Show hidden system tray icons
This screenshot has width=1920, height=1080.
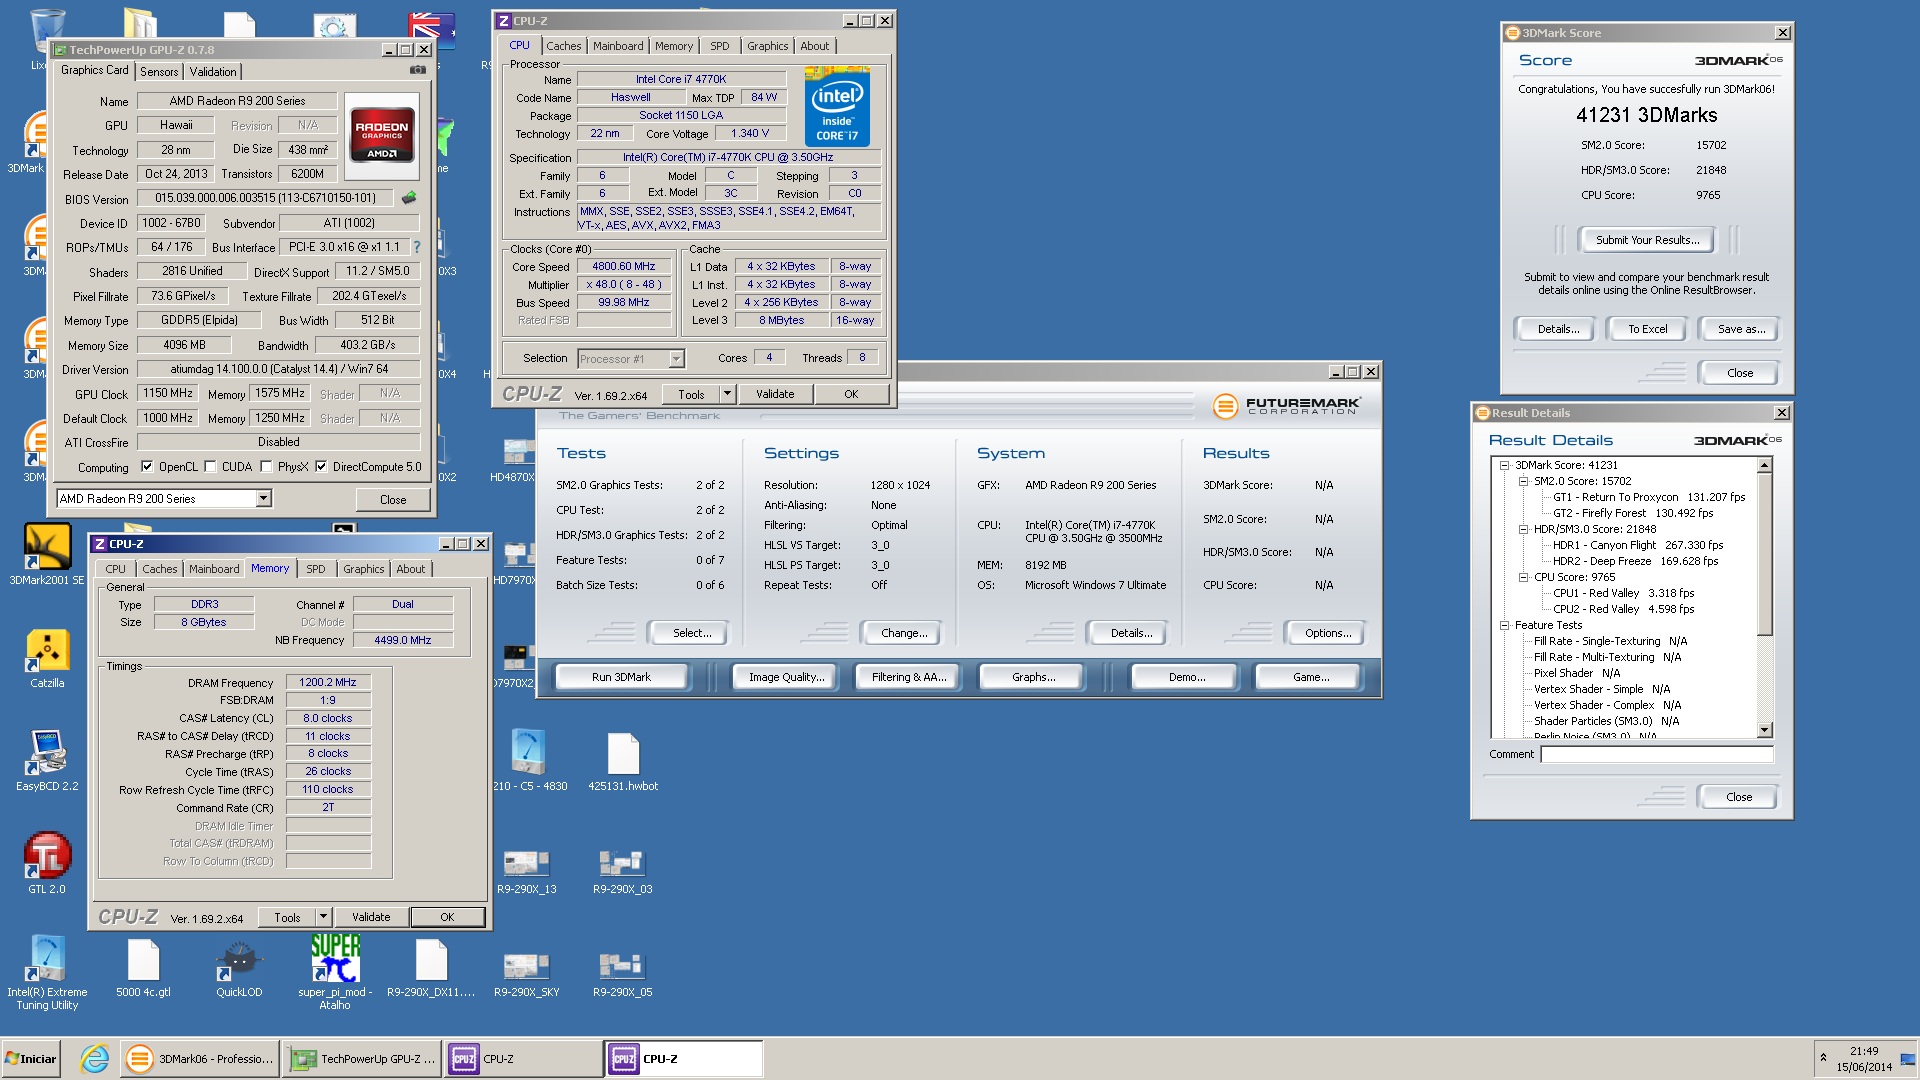point(1823,1058)
